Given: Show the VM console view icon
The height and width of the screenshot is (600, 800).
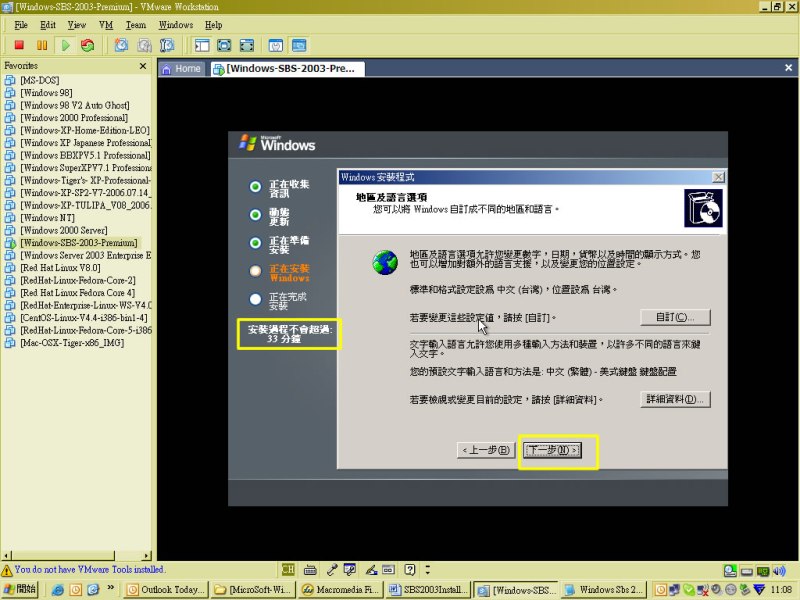Looking at the screenshot, I should click(x=299, y=45).
